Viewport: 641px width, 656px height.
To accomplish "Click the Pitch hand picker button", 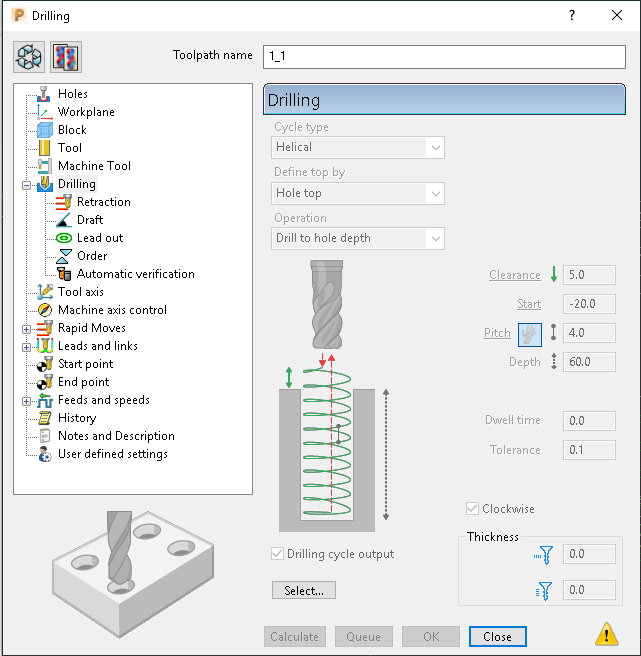I will click(530, 335).
